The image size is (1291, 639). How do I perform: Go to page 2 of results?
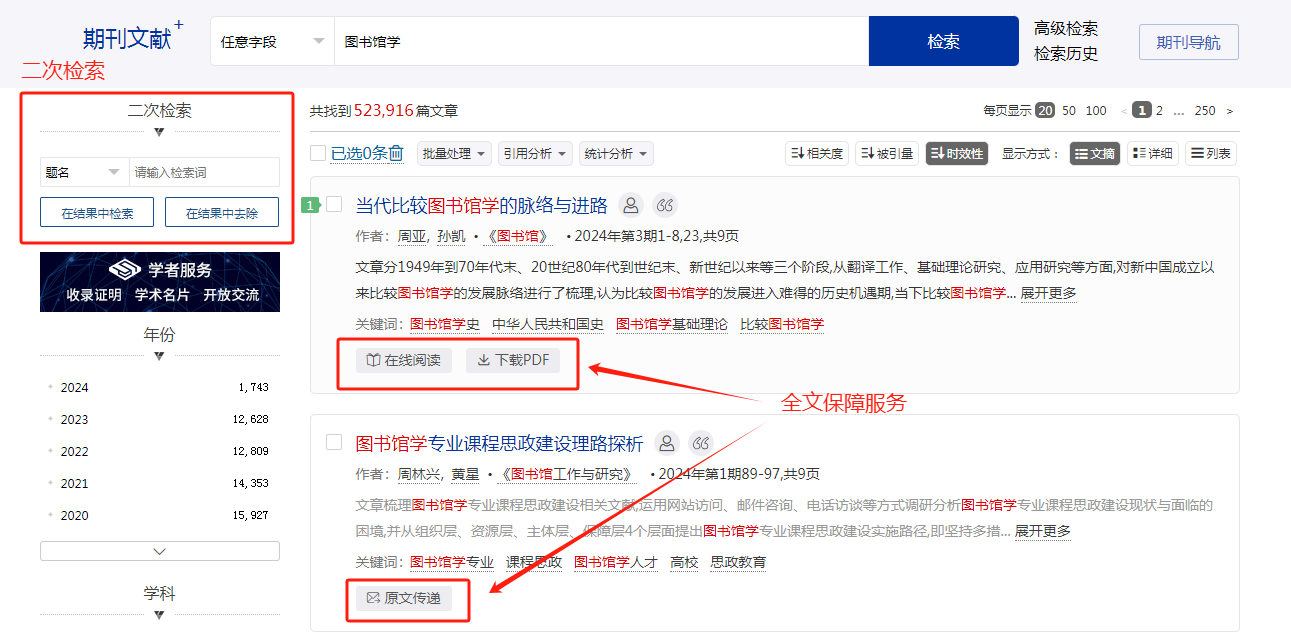(x=1159, y=111)
